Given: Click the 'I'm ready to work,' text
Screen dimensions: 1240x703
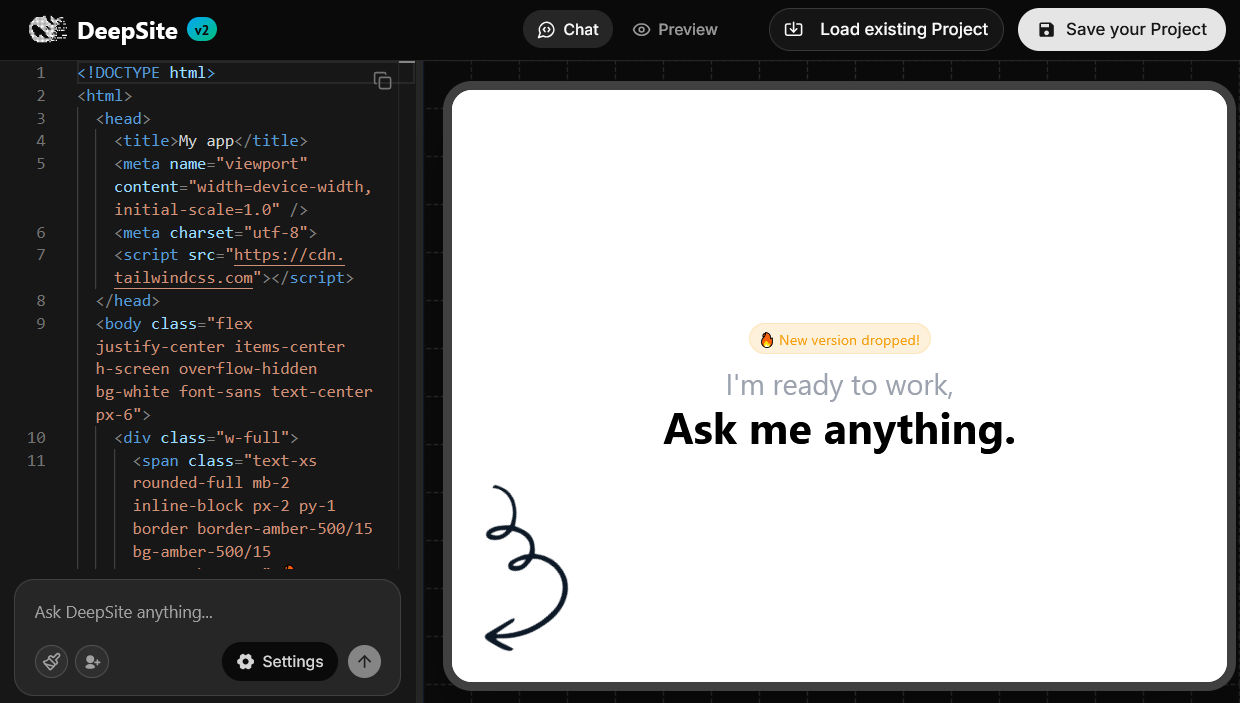Looking at the screenshot, I should [x=840, y=385].
